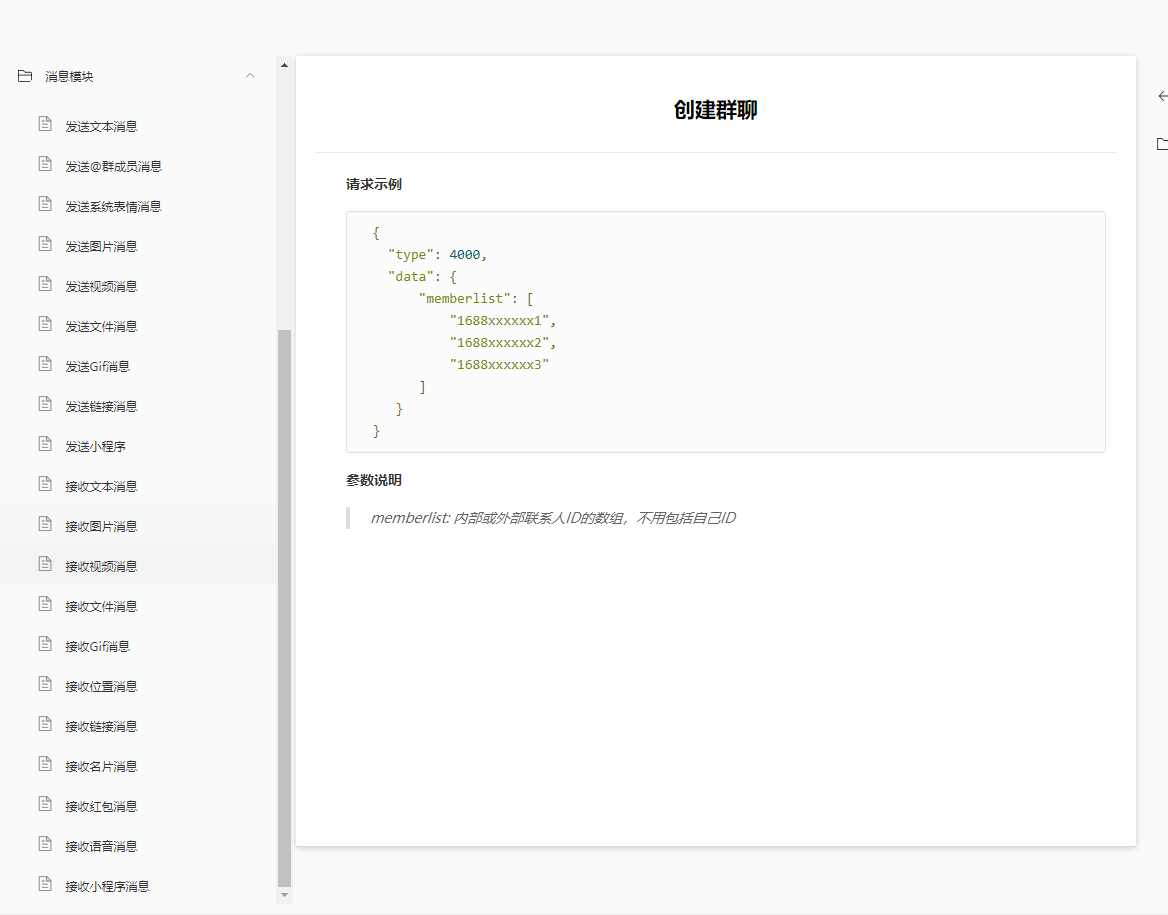This screenshot has height=915, width=1168.
Task: Click the 参数说明 heading
Action: 374,481
